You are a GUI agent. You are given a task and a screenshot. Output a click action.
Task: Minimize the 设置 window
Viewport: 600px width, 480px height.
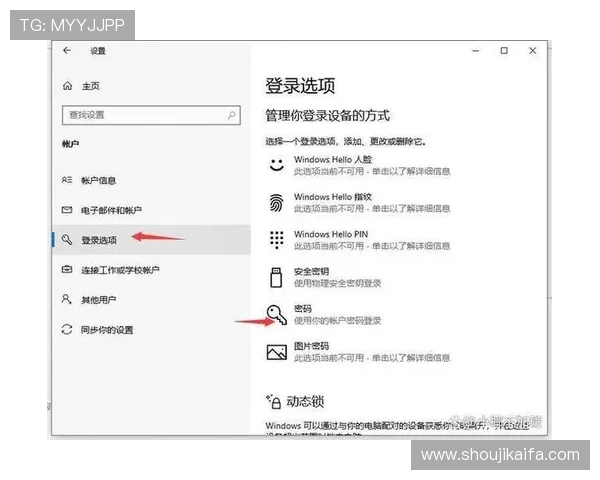[x=476, y=51]
